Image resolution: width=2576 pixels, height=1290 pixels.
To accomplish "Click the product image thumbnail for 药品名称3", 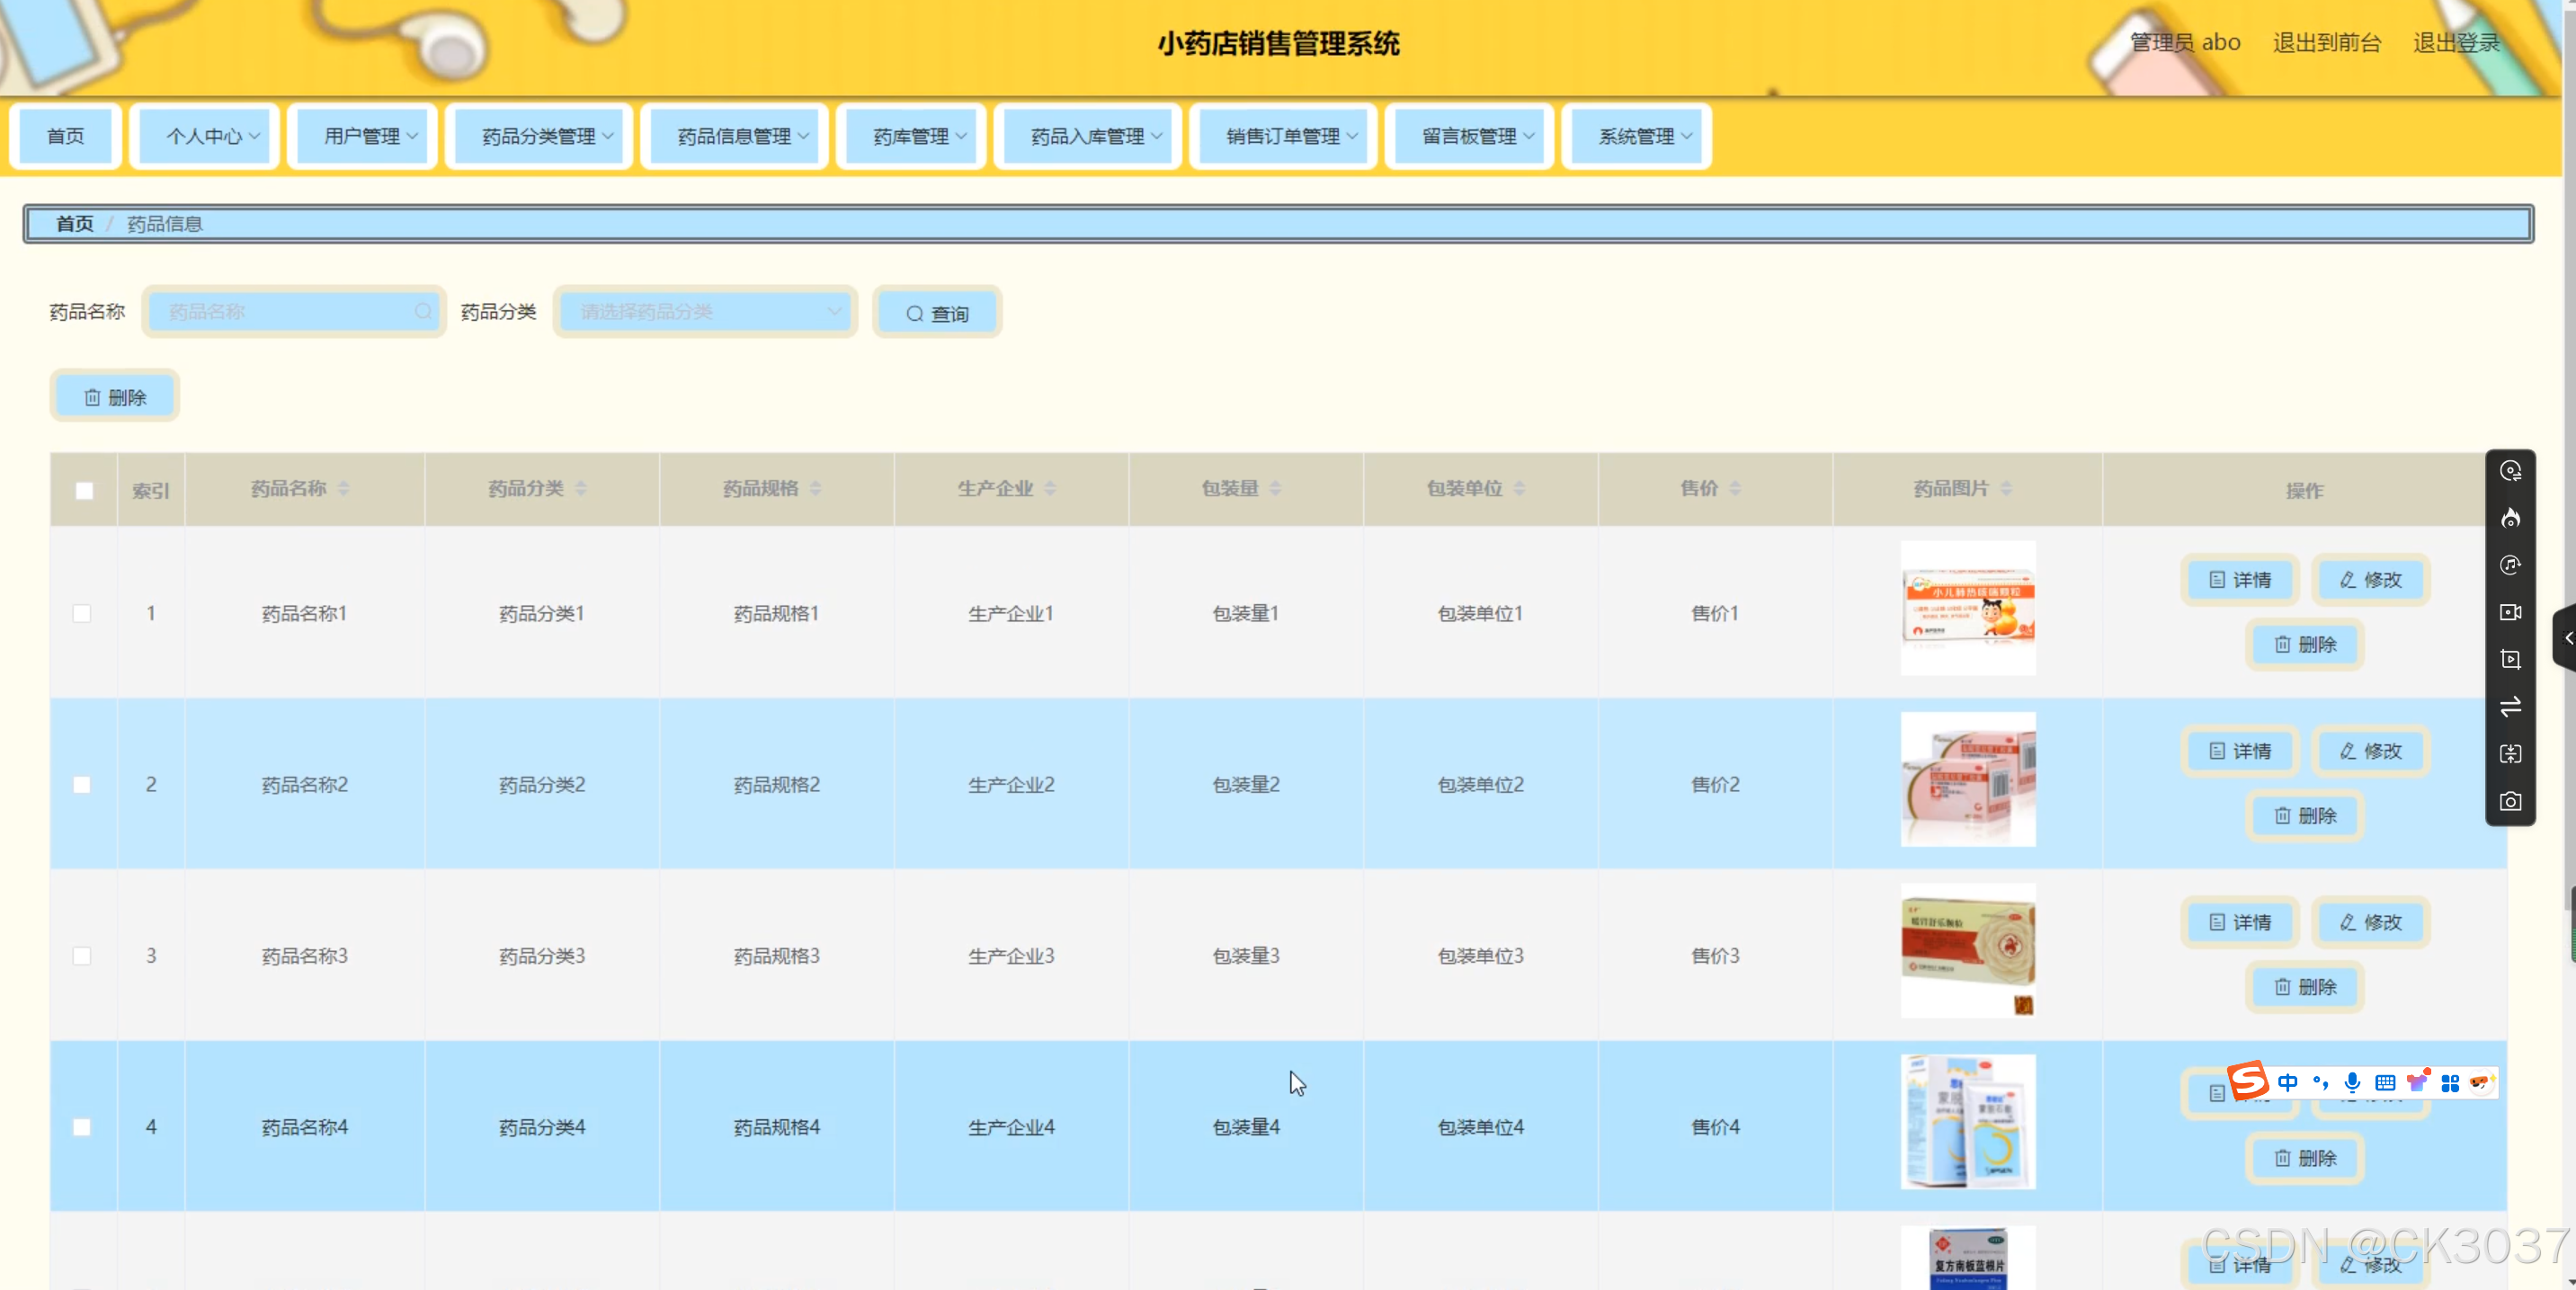I will coord(1967,950).
